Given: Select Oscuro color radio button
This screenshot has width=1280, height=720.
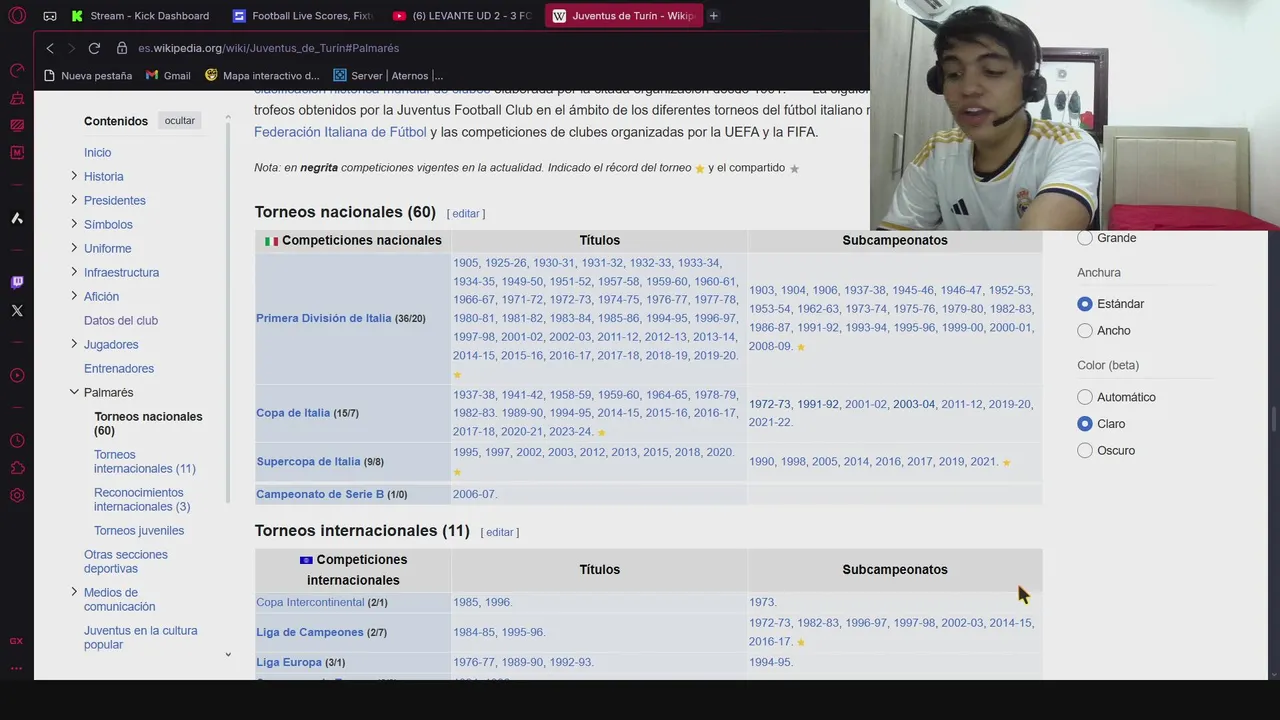Looking at the screenshot, I should click(1085, 451).
